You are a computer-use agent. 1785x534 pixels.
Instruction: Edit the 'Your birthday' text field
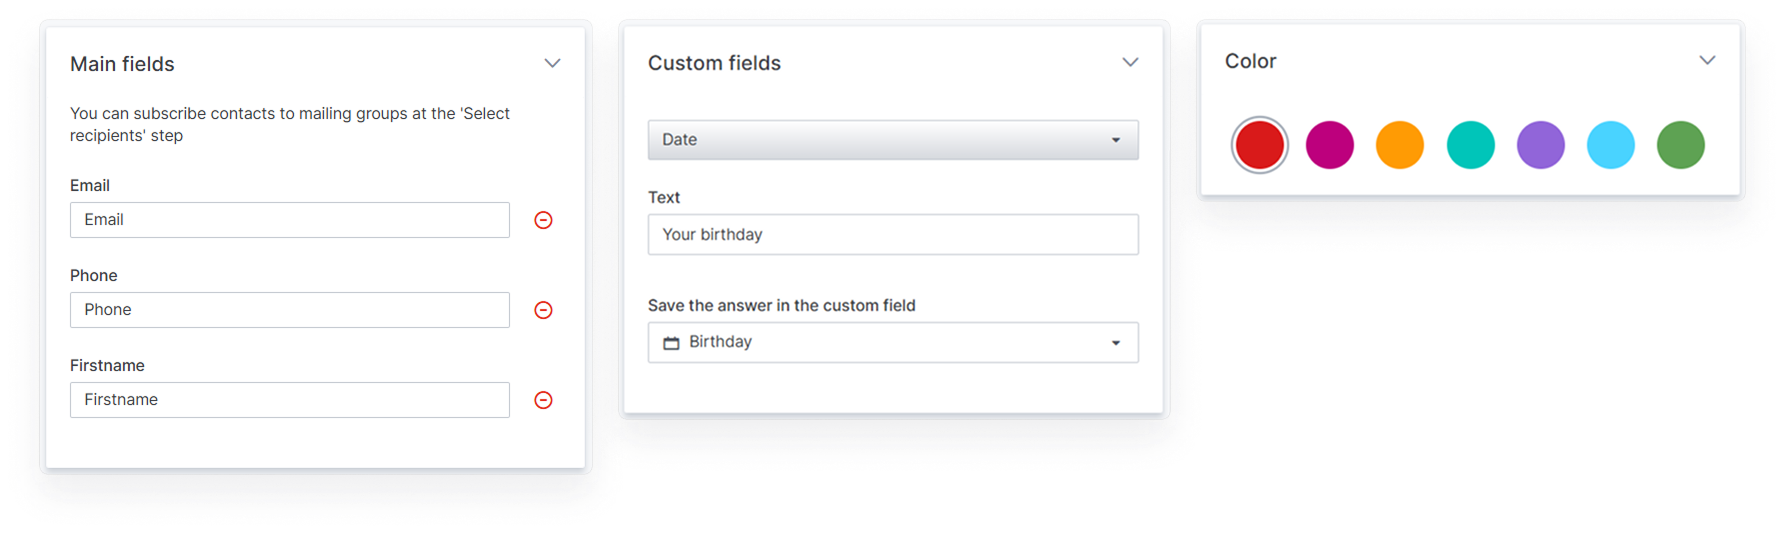[x=892, y=234]
